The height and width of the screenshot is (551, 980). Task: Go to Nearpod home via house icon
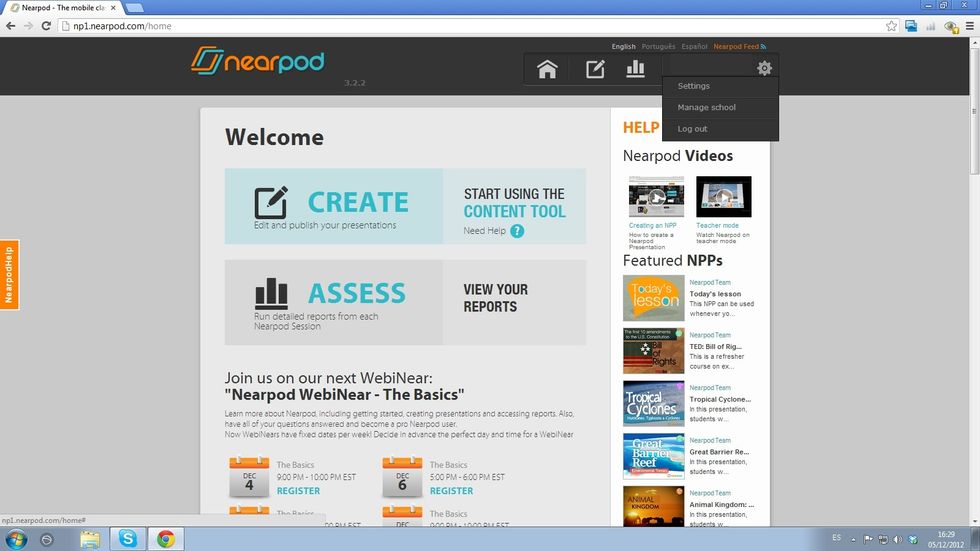tap(547, 69)
